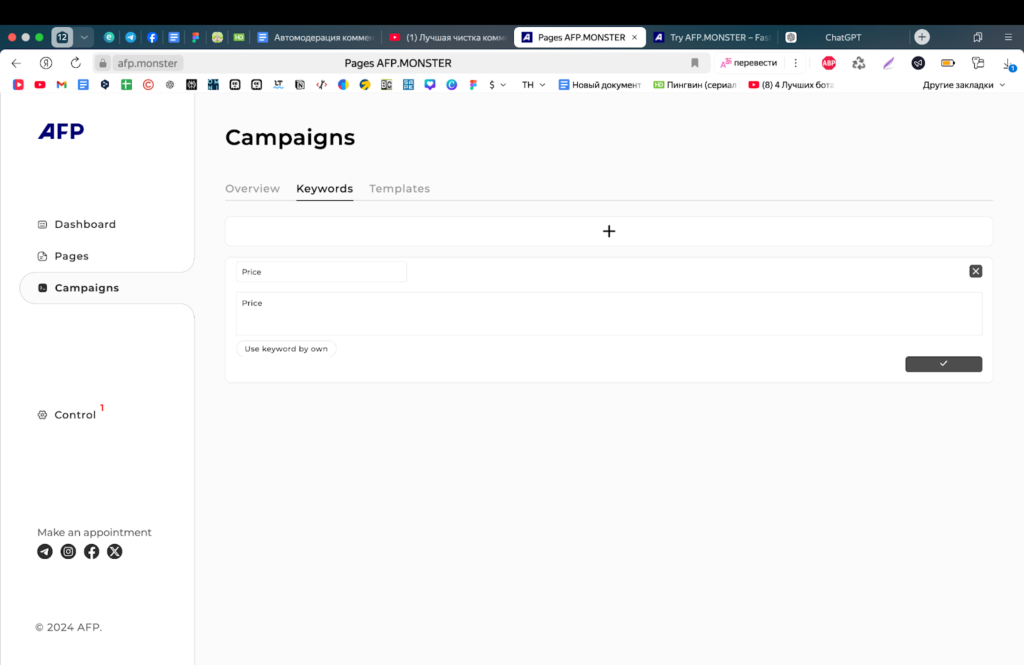
Task: Go to Dashboard in the sidebar
Action: [x=84, y=225]
